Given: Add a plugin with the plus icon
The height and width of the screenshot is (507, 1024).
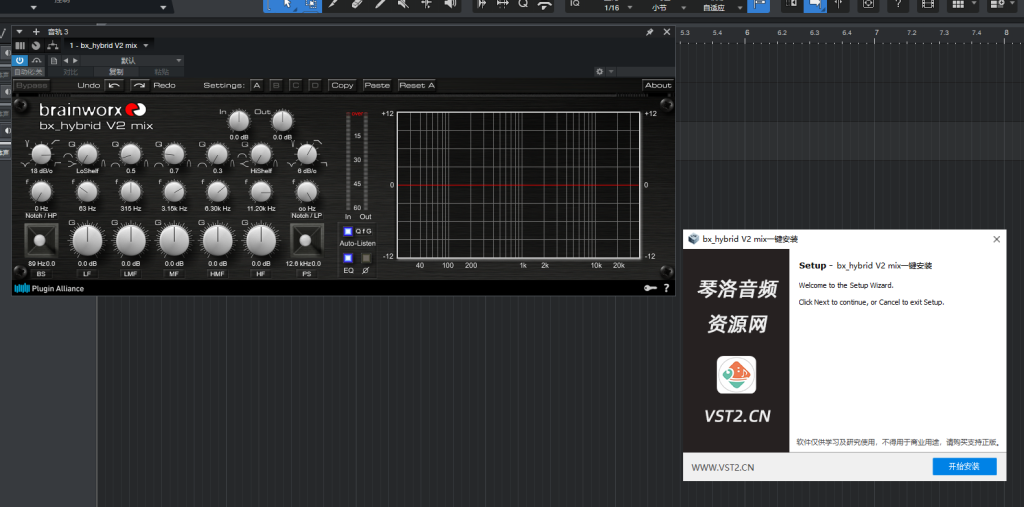Looking at the screenshot, I should 35,32.
